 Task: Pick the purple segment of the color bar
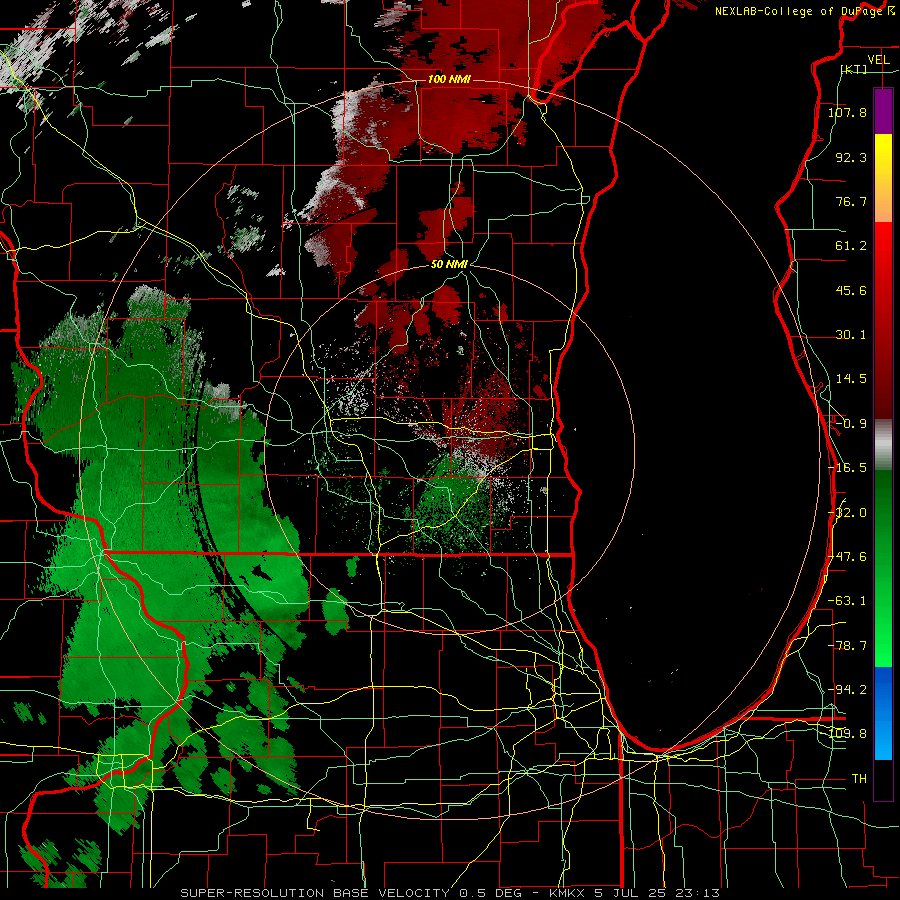pyautogui.click(x=883, y=111)
